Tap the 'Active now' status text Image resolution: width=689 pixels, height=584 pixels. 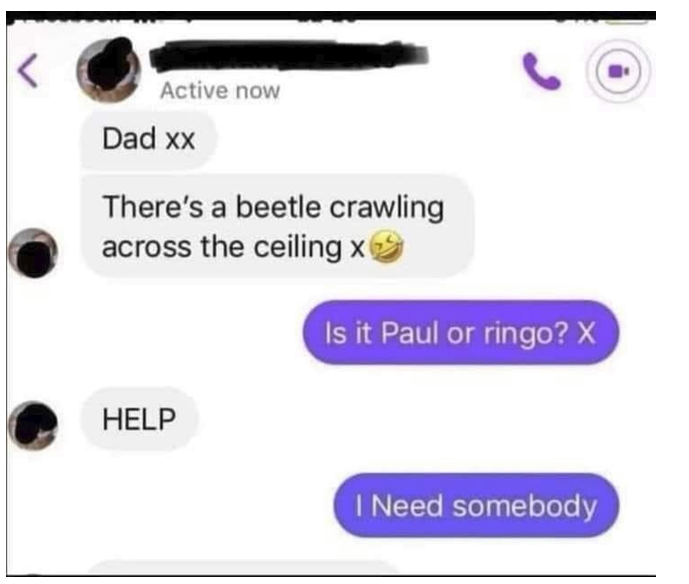click(220, 91)
